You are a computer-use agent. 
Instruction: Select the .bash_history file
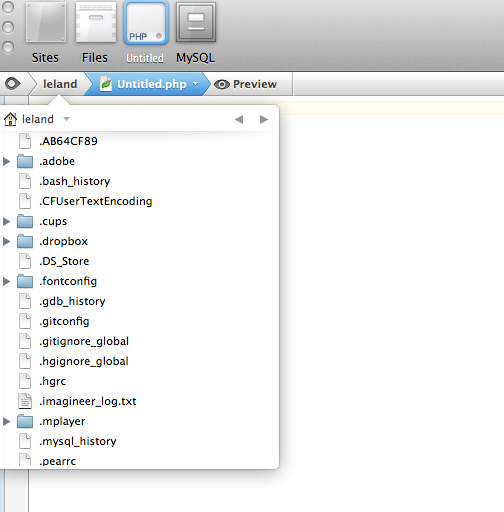[x=139, y=181]
